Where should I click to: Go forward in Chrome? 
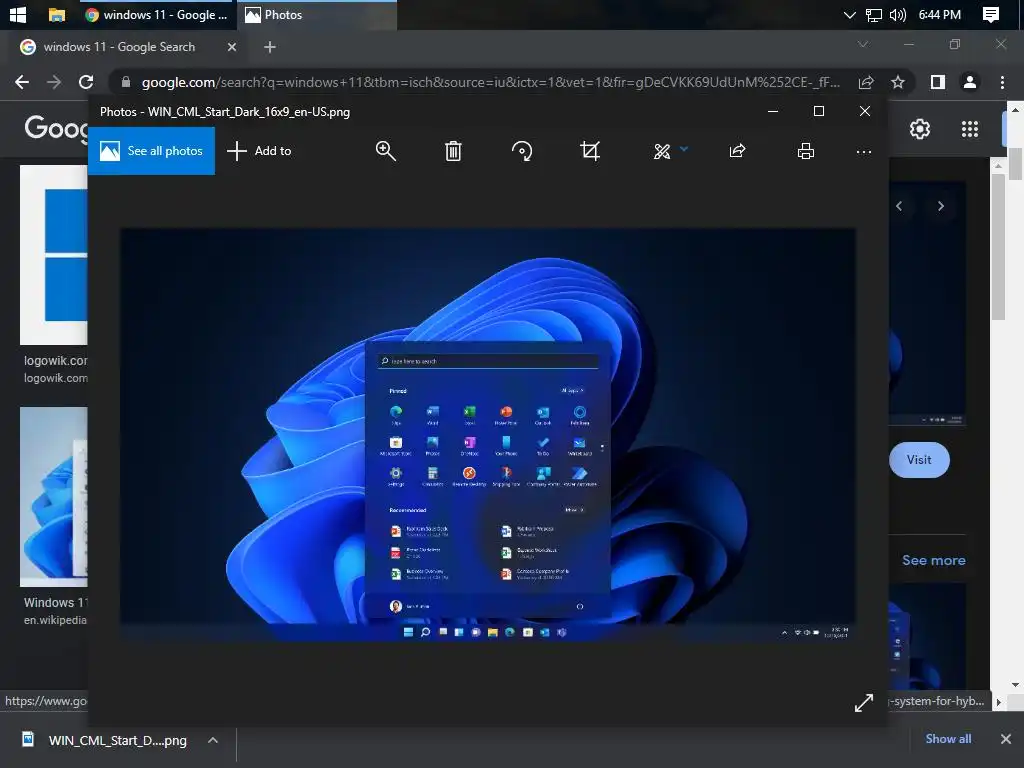(x=54, y=82)
